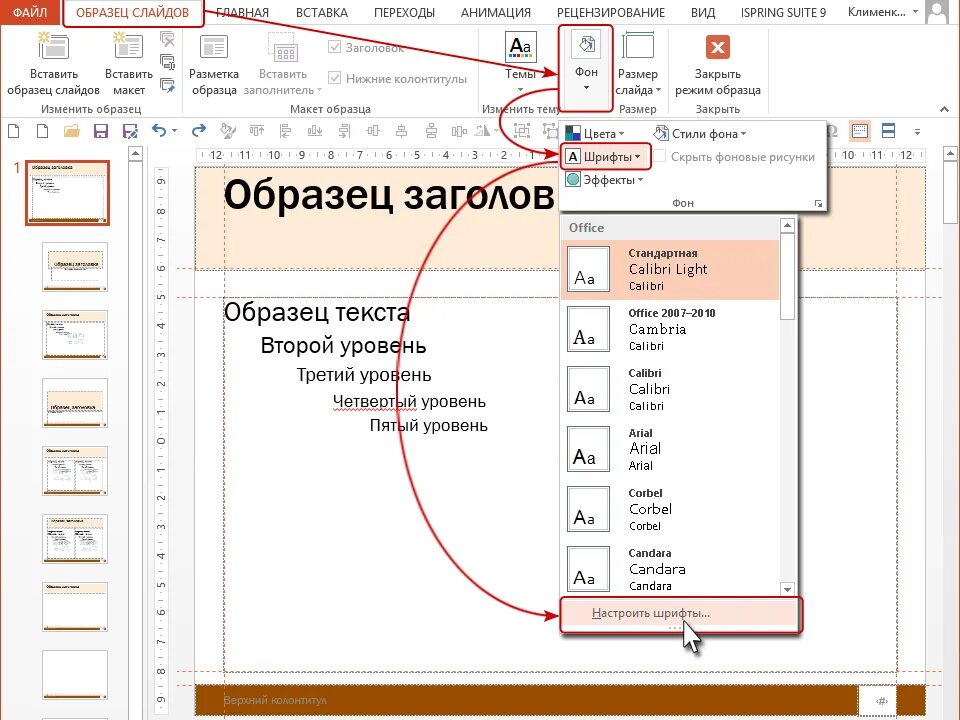
Task: Click the Align Top icon
Action: pos(257,130)
